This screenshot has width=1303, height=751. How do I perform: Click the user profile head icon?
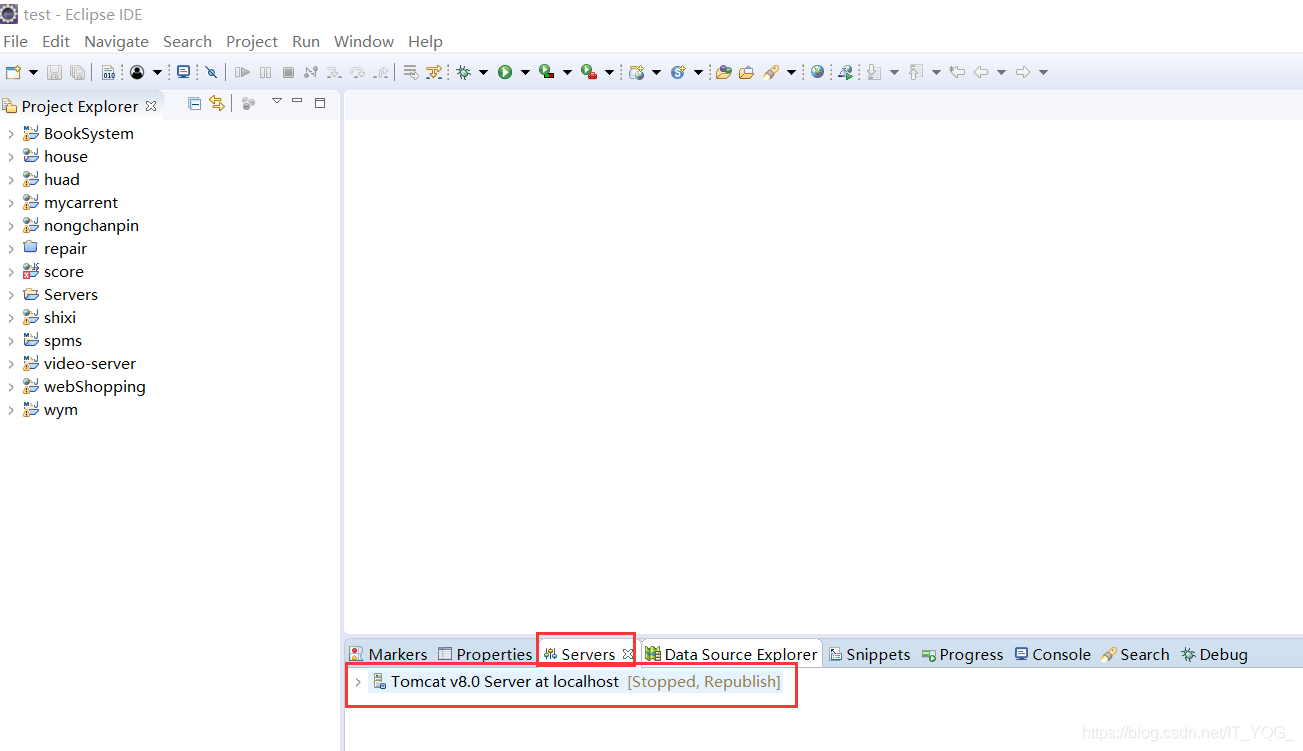pyautogui.click(x=137, y=72)
